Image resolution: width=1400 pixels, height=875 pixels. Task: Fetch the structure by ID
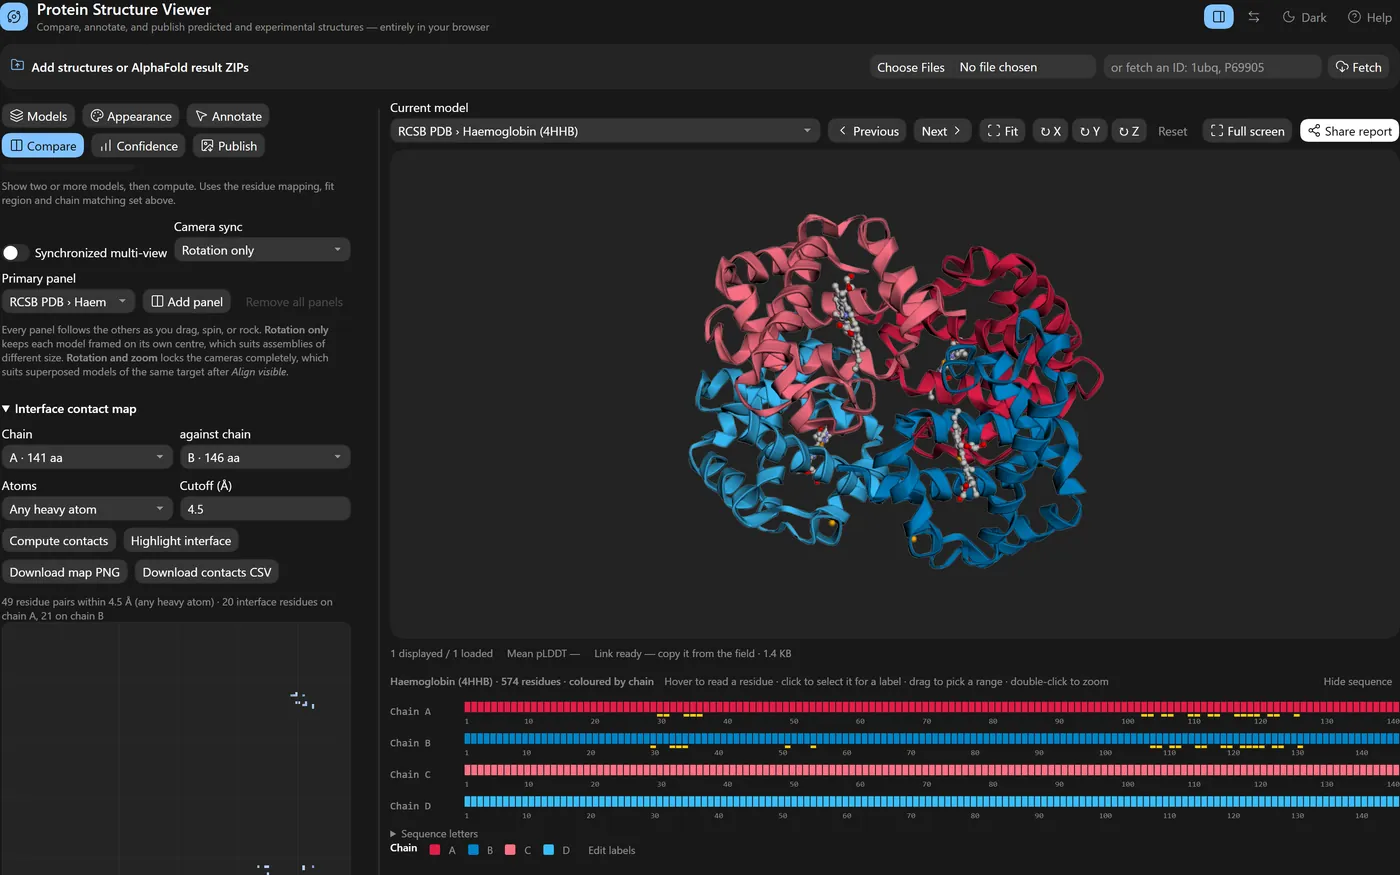(x=1358, y=67)
